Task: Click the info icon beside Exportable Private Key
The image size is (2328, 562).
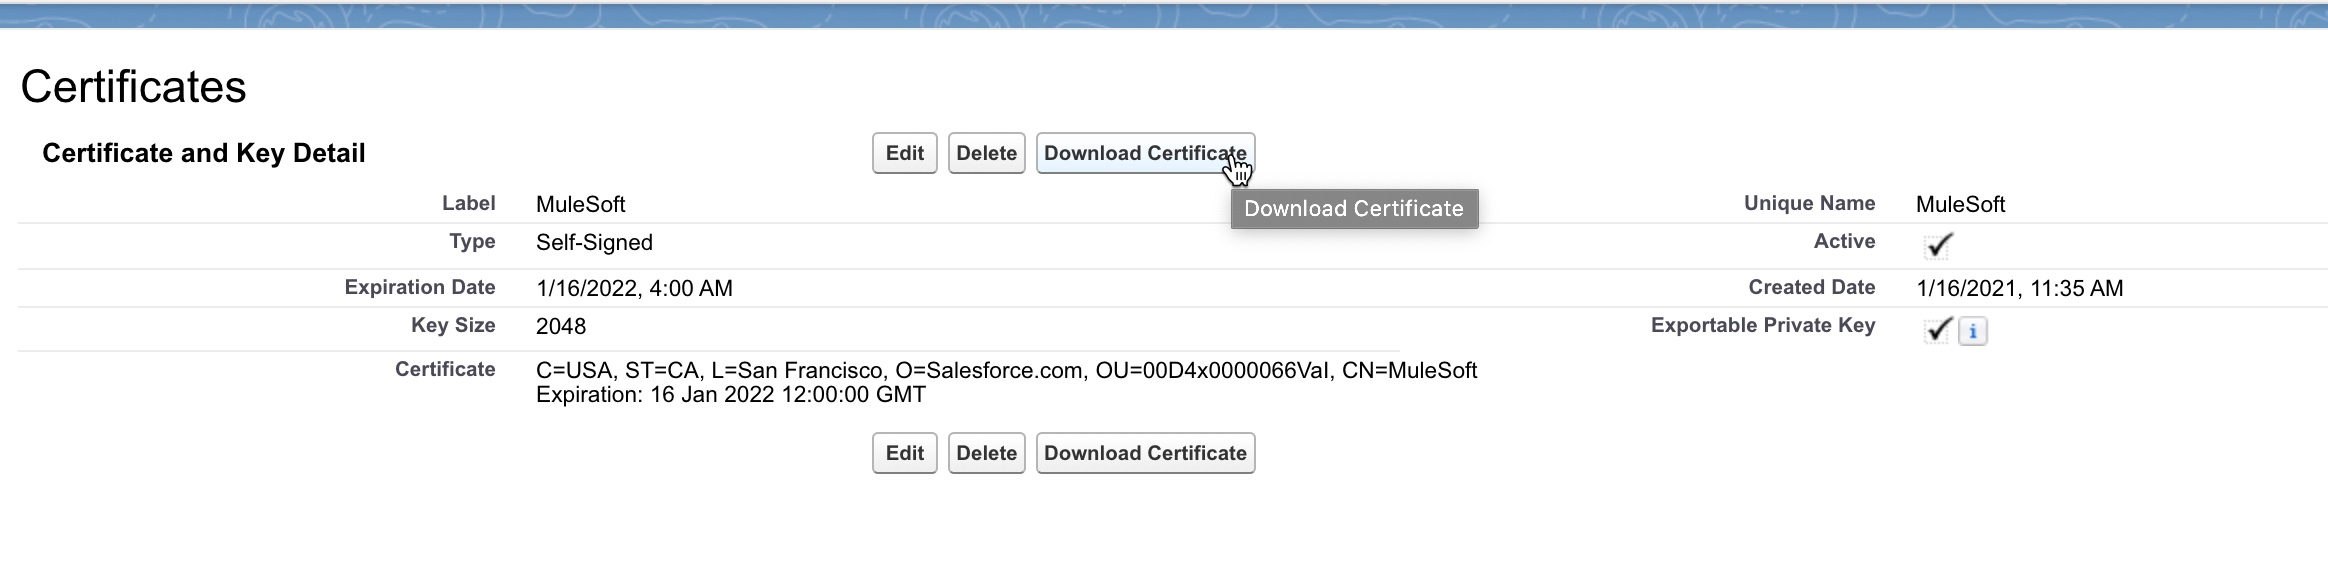Action: [1972, 331]
